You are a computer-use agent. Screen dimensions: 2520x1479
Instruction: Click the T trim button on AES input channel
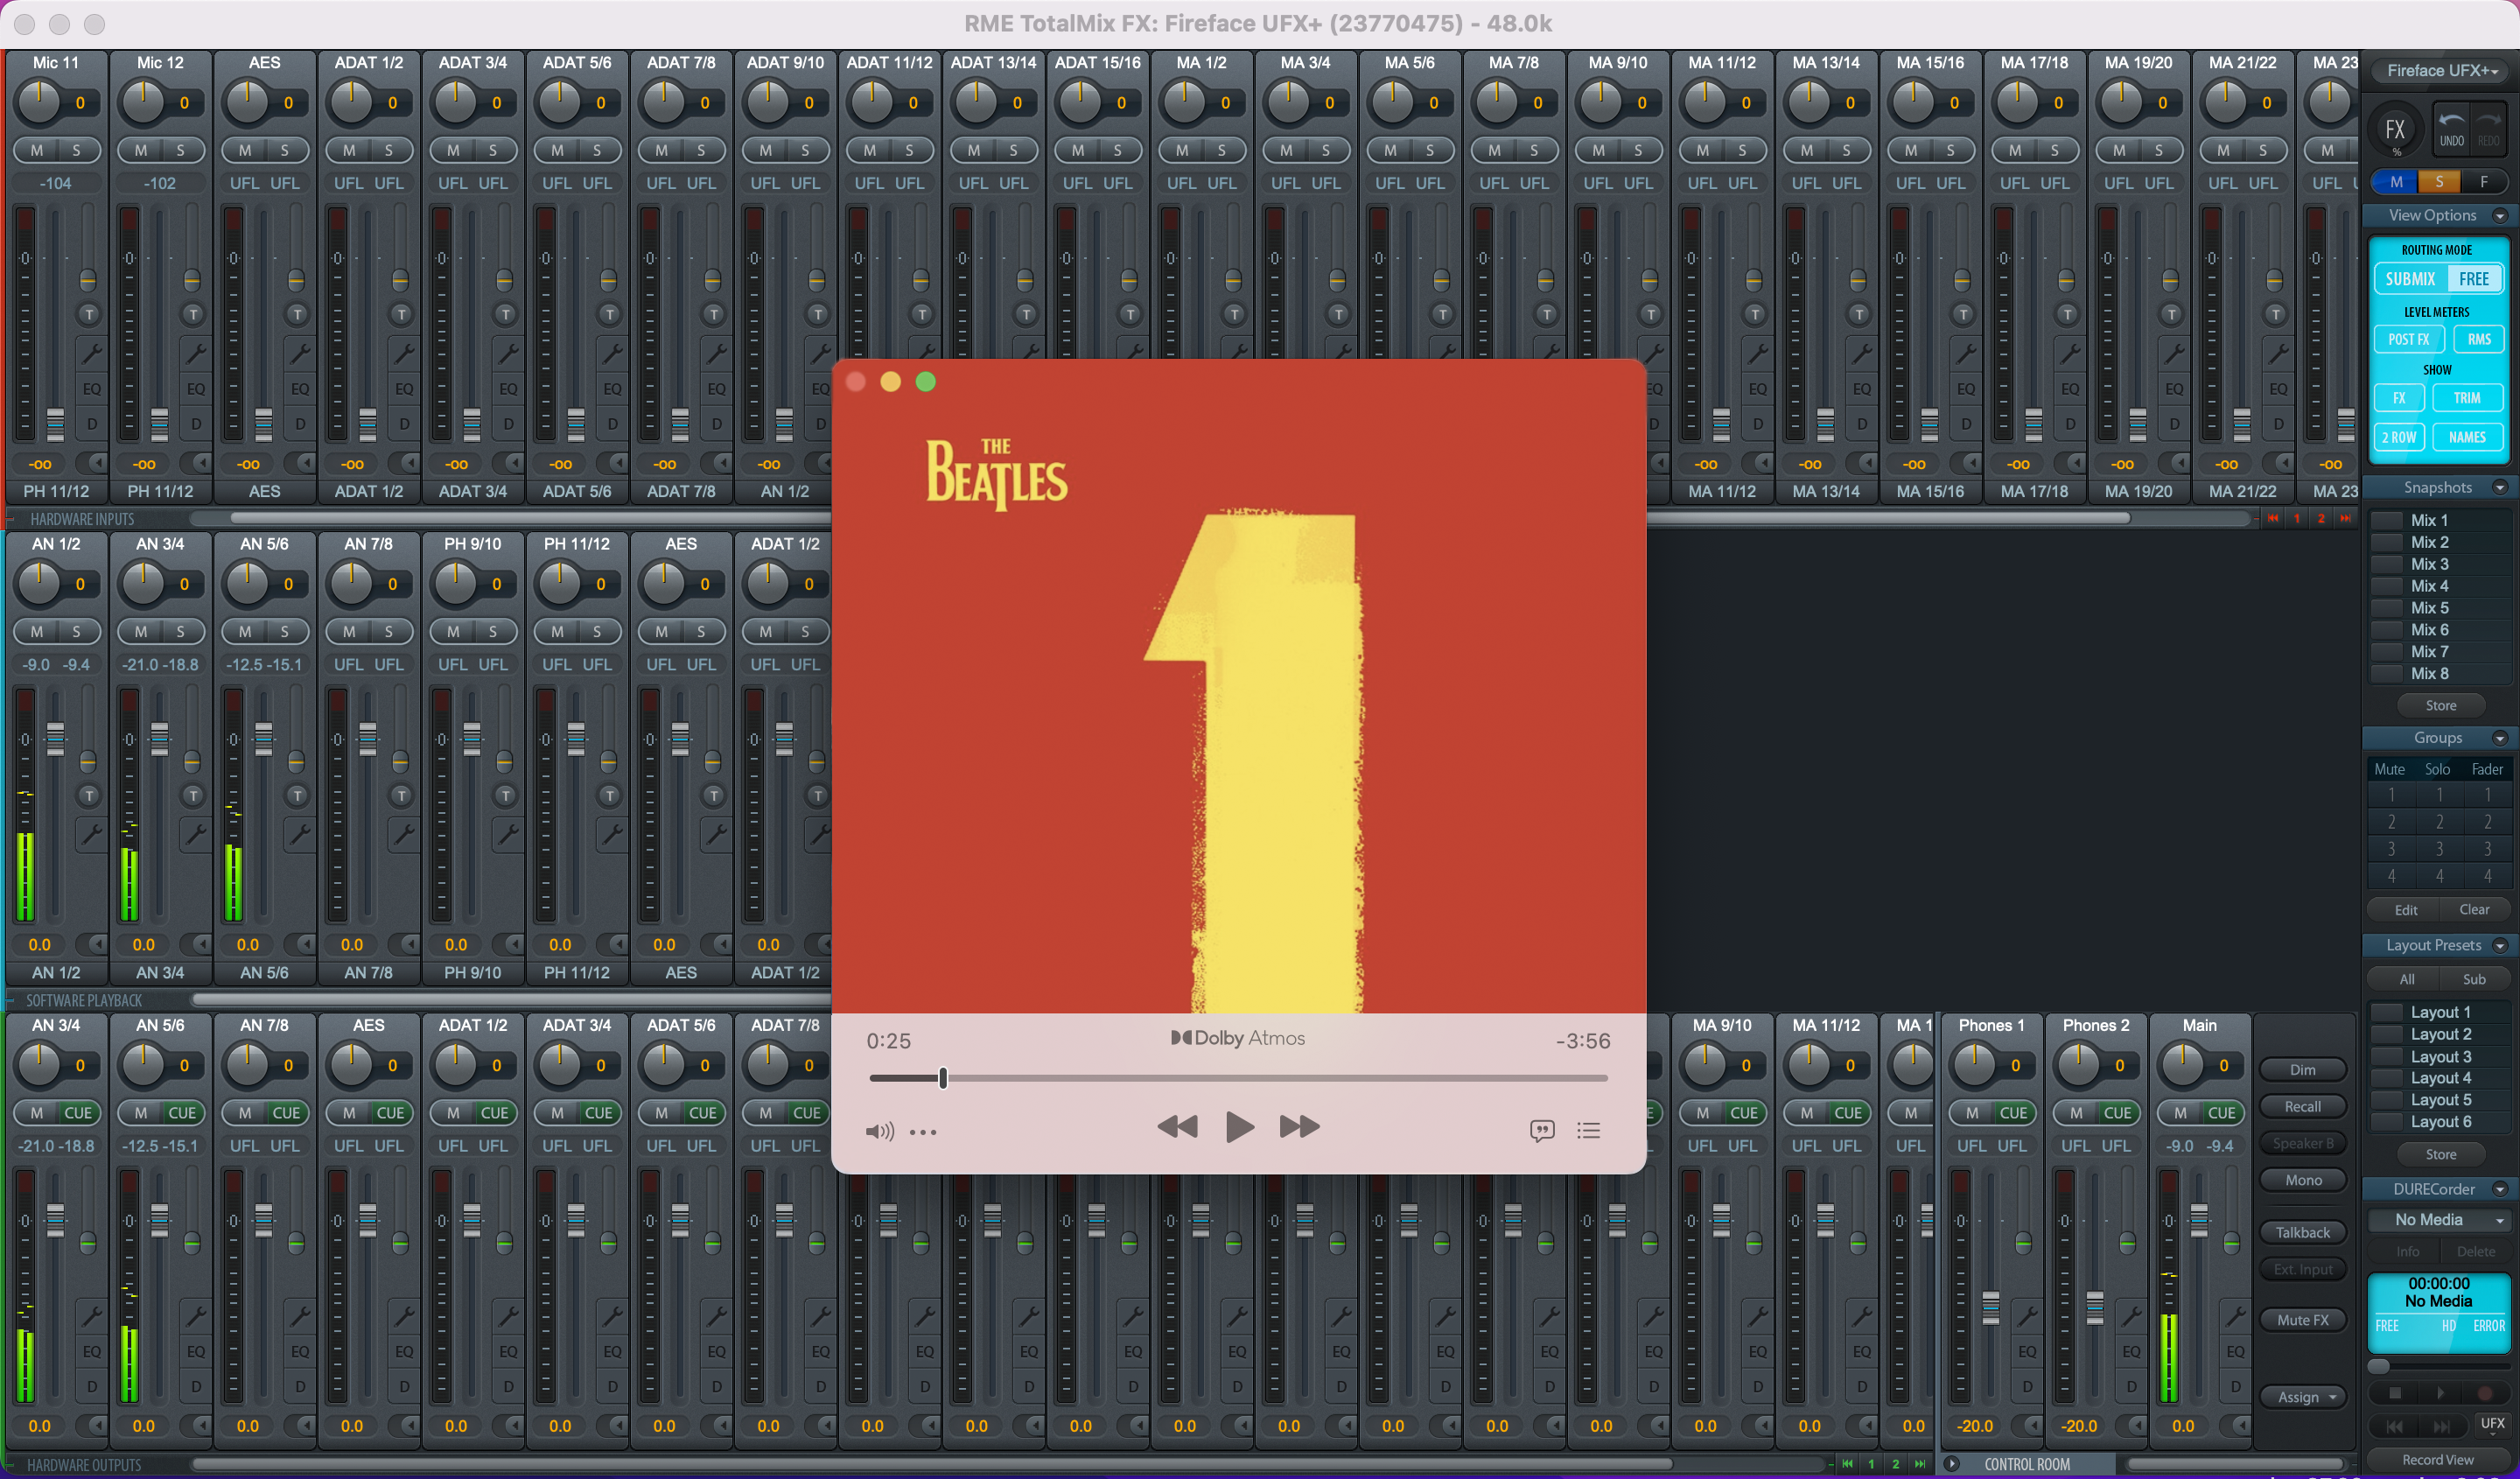click(297, 315)
